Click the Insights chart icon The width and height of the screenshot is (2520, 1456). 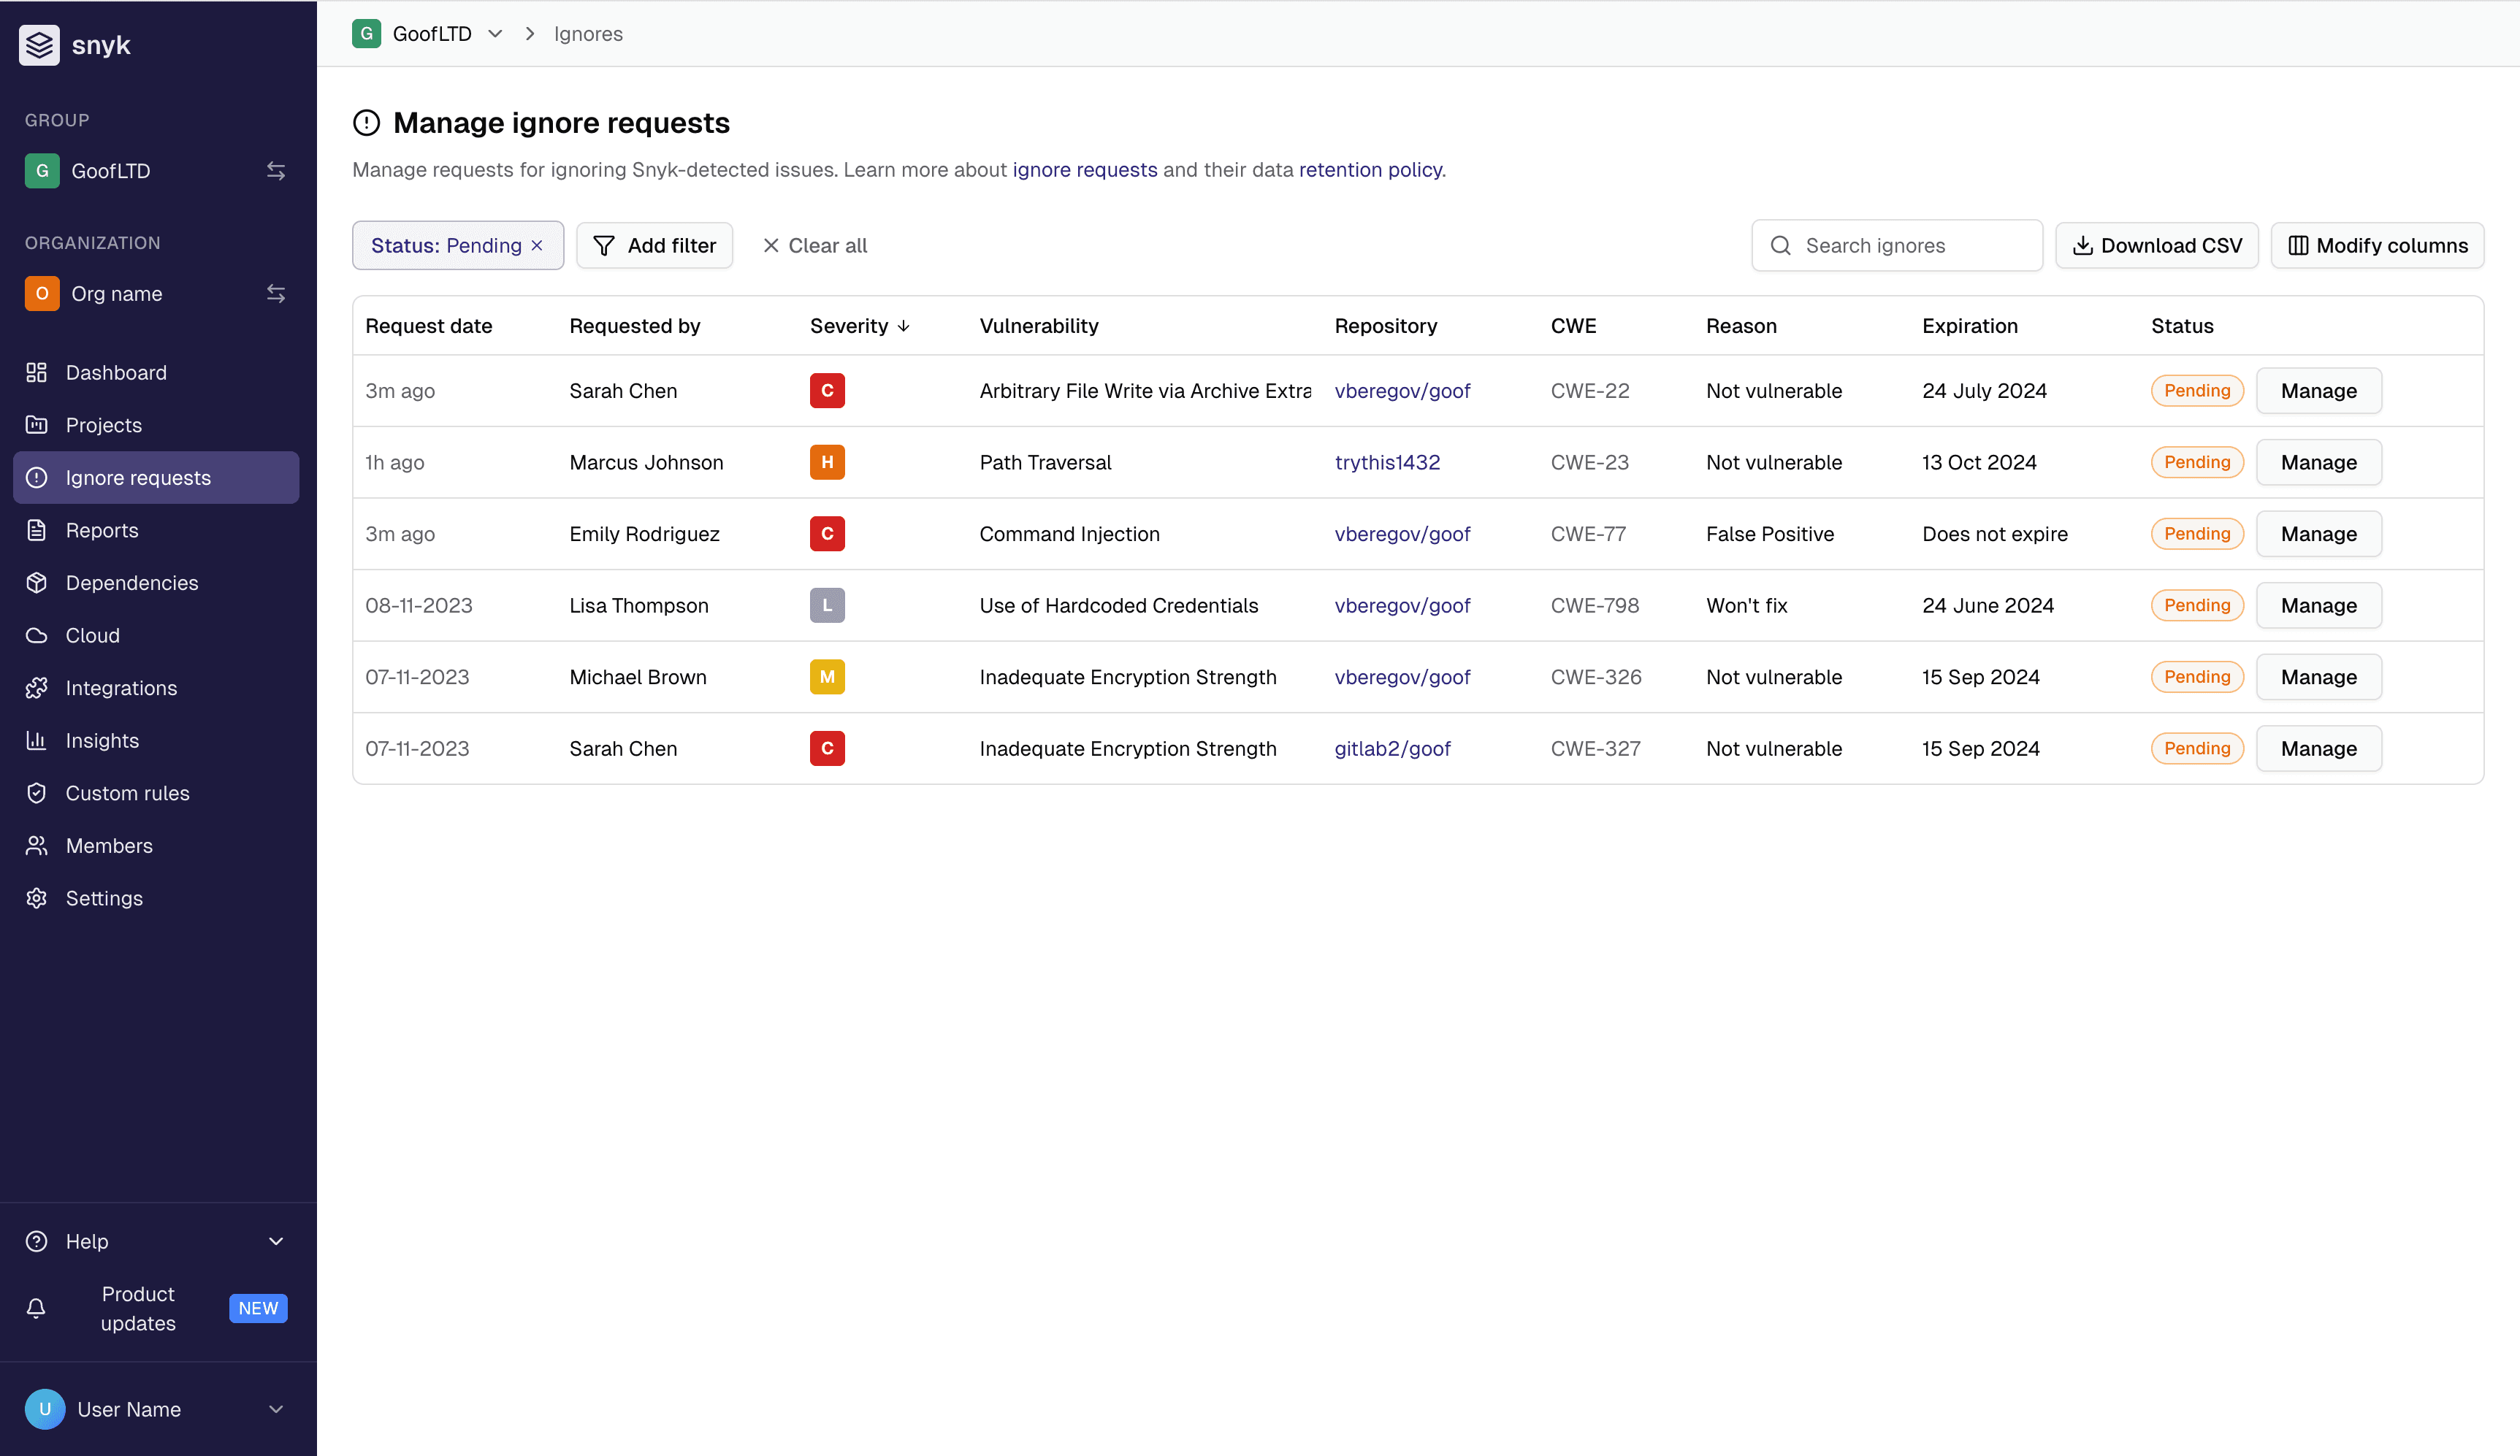coord(37,741)
